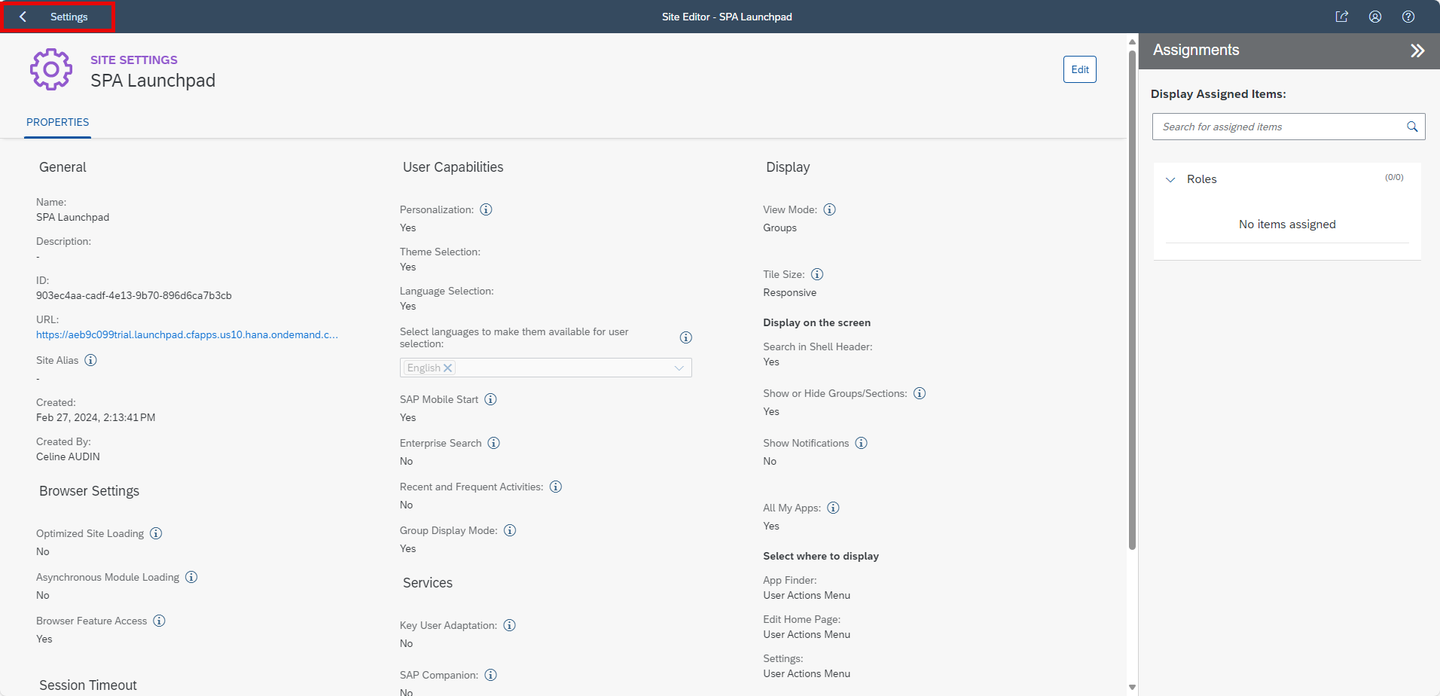
Task: Click the '(0/0)' Roles counter
Action: (x=1394, y=177)
